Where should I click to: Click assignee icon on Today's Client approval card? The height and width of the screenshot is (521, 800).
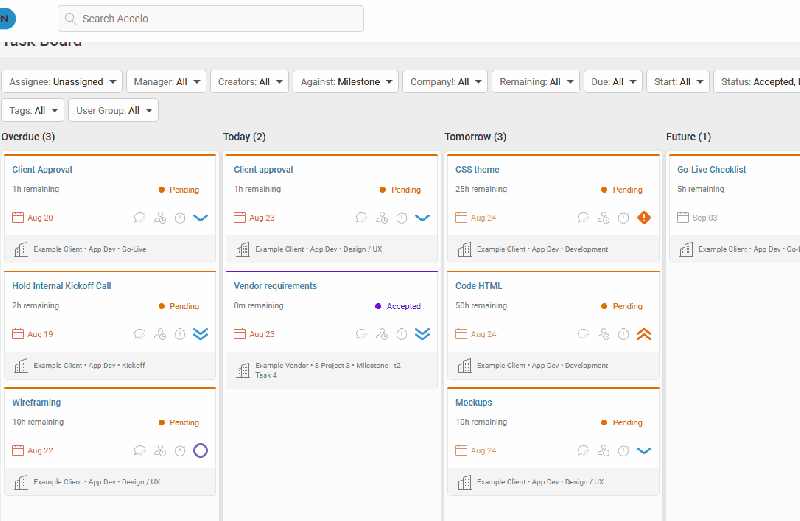pos(382,218)
